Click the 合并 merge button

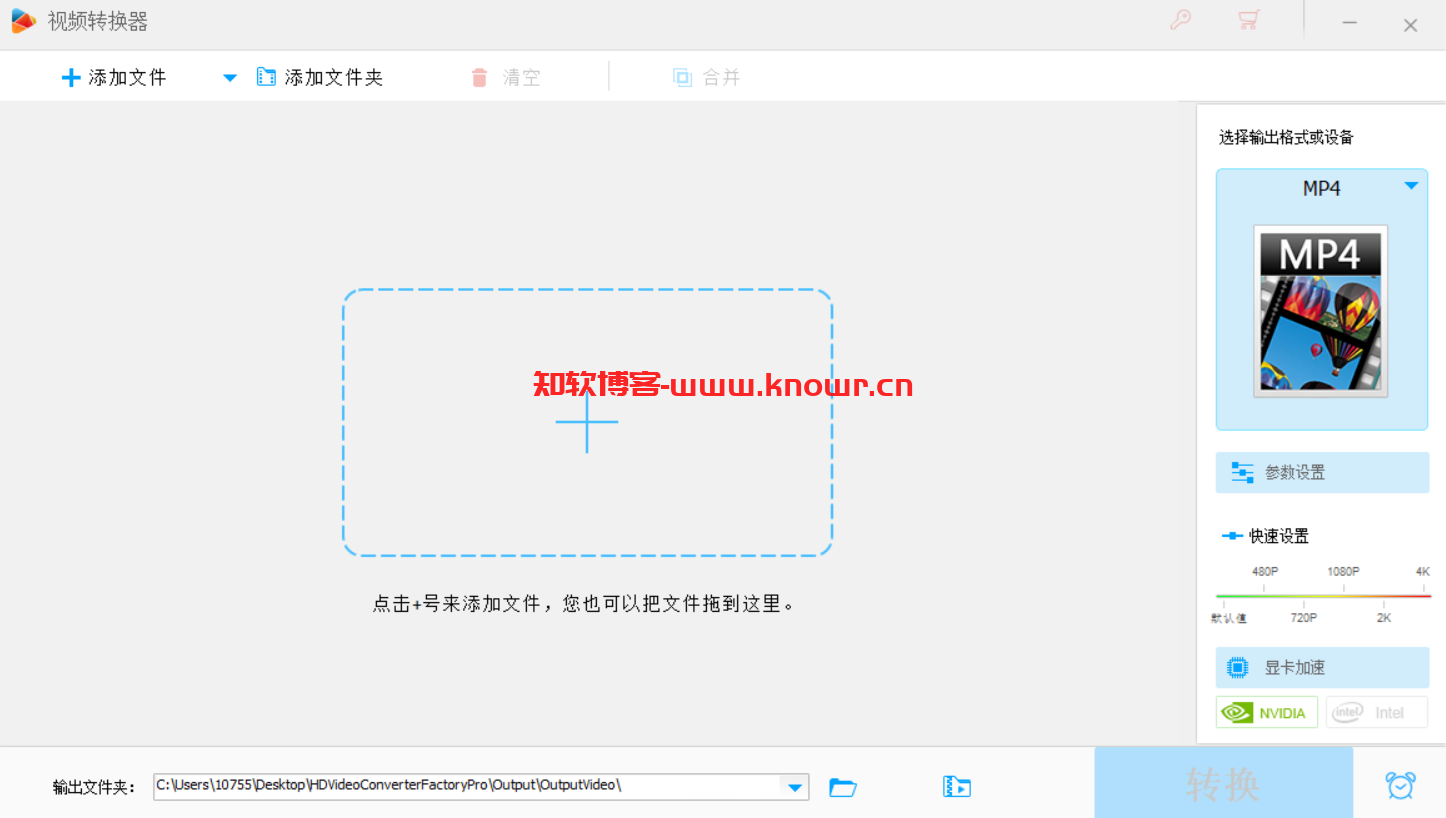coord(706,77)
